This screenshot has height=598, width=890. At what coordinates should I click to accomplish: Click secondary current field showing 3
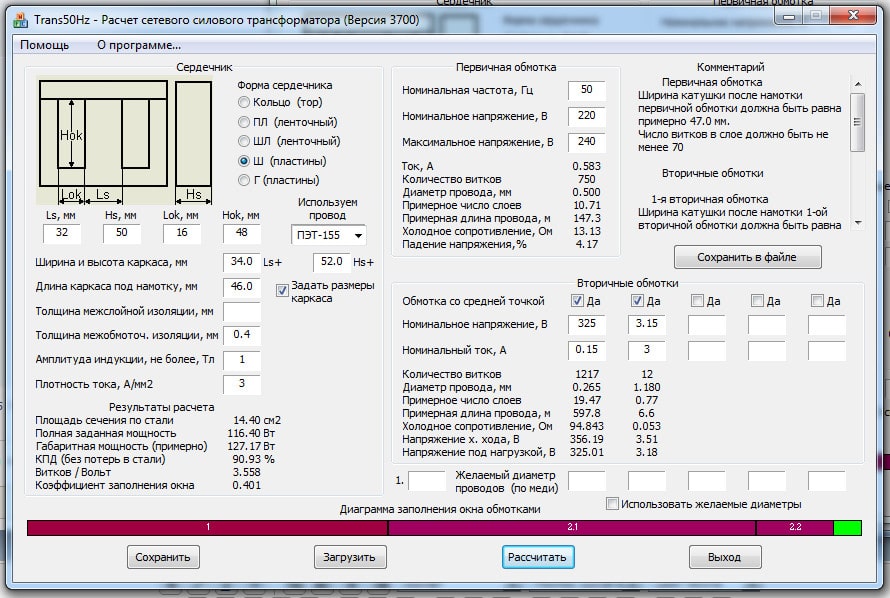tap(646, 350)
